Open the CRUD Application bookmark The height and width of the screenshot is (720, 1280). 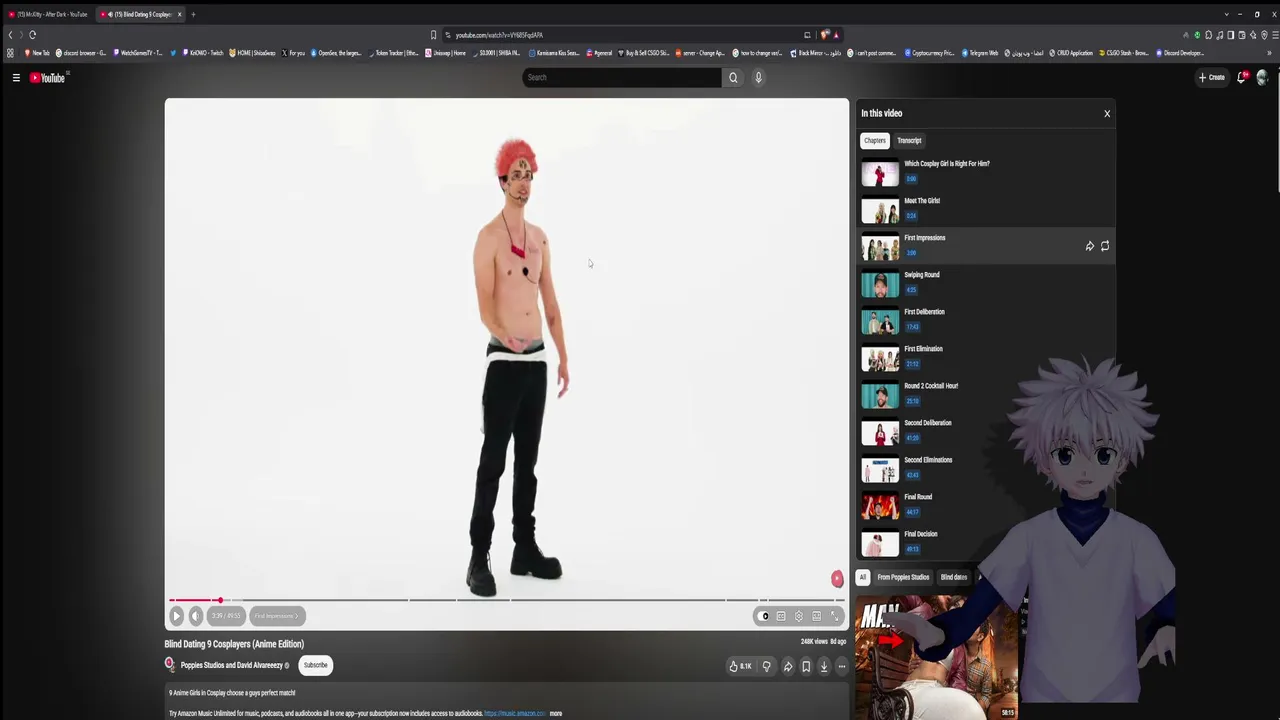1071,53
